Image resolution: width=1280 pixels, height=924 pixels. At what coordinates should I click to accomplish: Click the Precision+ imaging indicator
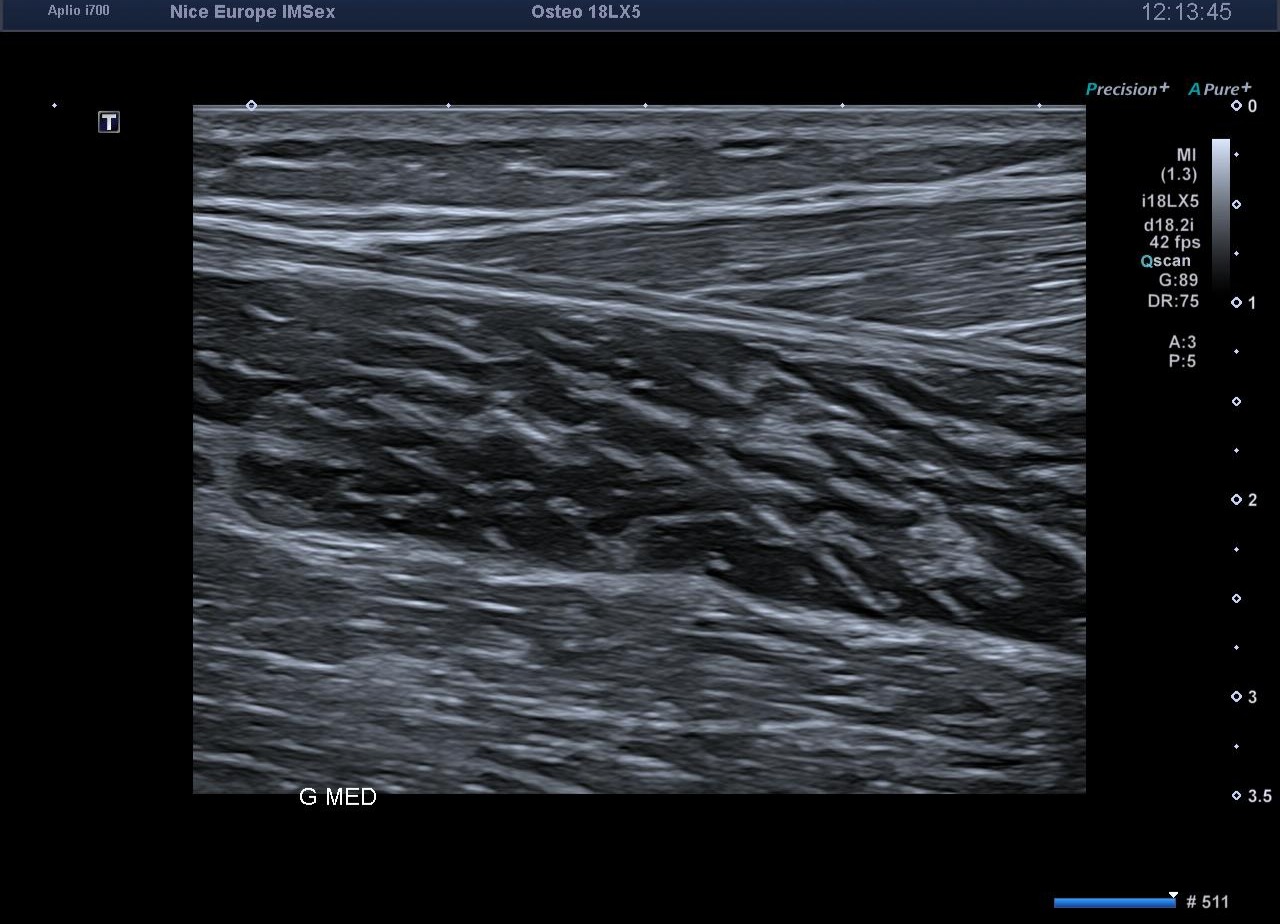click(1127, 89)
